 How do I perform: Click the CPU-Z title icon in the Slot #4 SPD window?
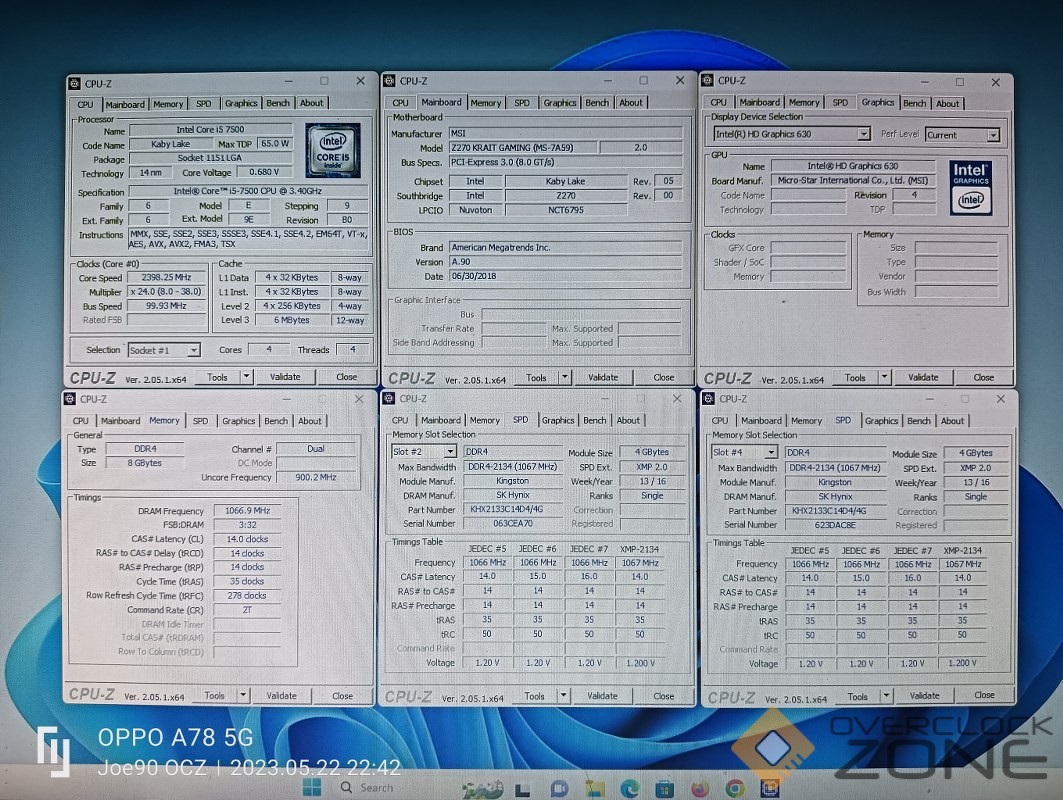tap(708, 399)
